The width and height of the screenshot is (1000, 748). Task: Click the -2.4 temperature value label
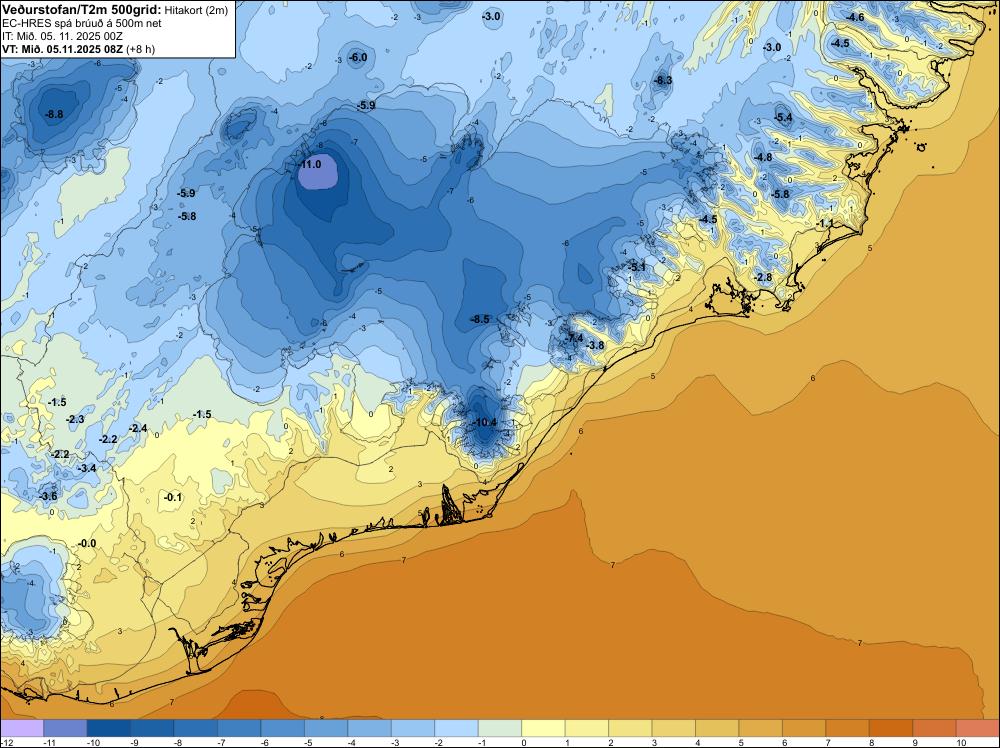pyautogui.click(x=138, y=429)
